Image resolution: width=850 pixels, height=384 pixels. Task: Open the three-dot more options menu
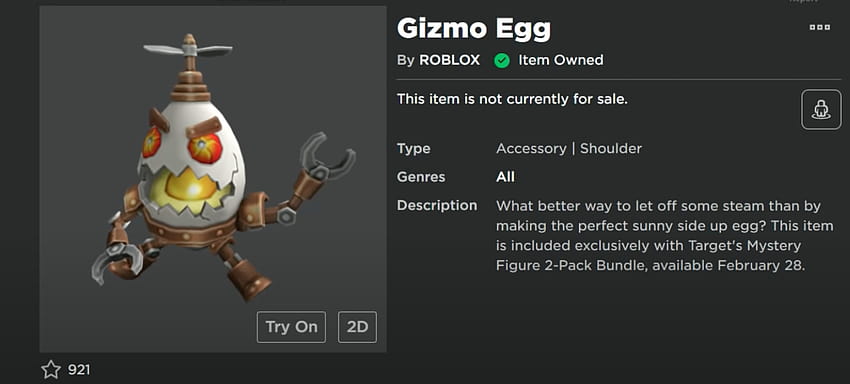(819, 28)
